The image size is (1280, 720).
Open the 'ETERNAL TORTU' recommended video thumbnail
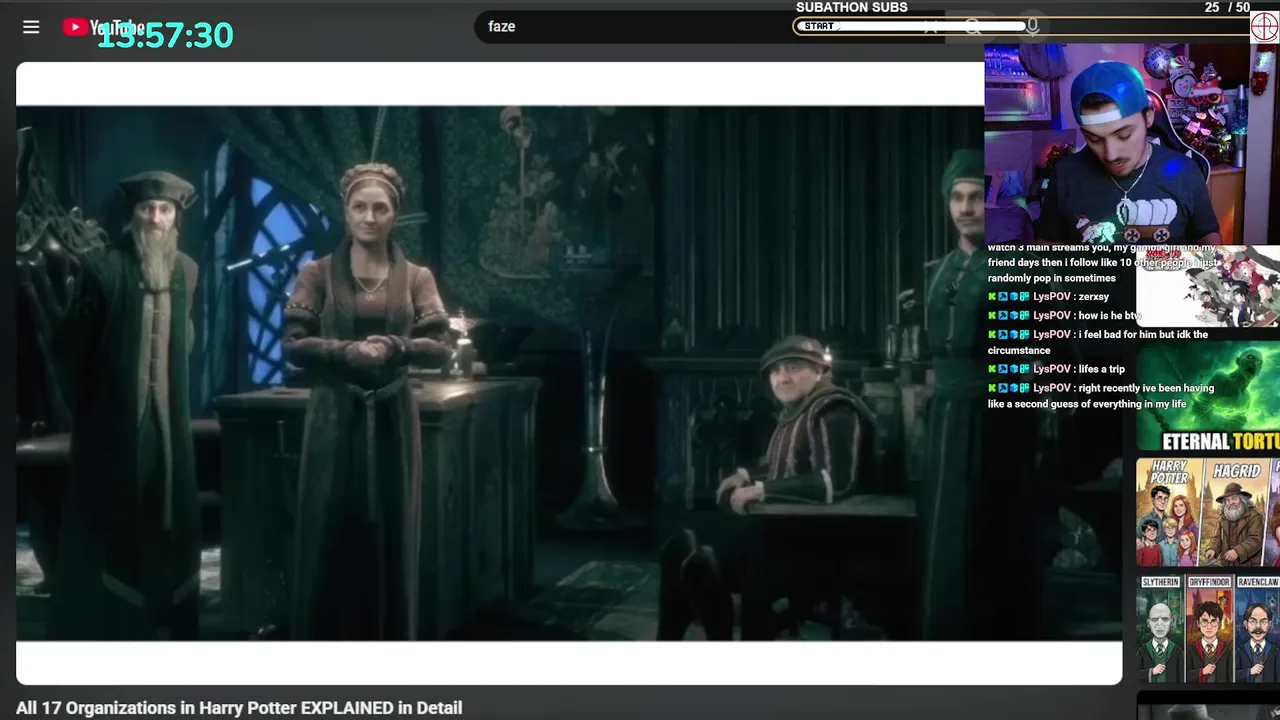1208,398
